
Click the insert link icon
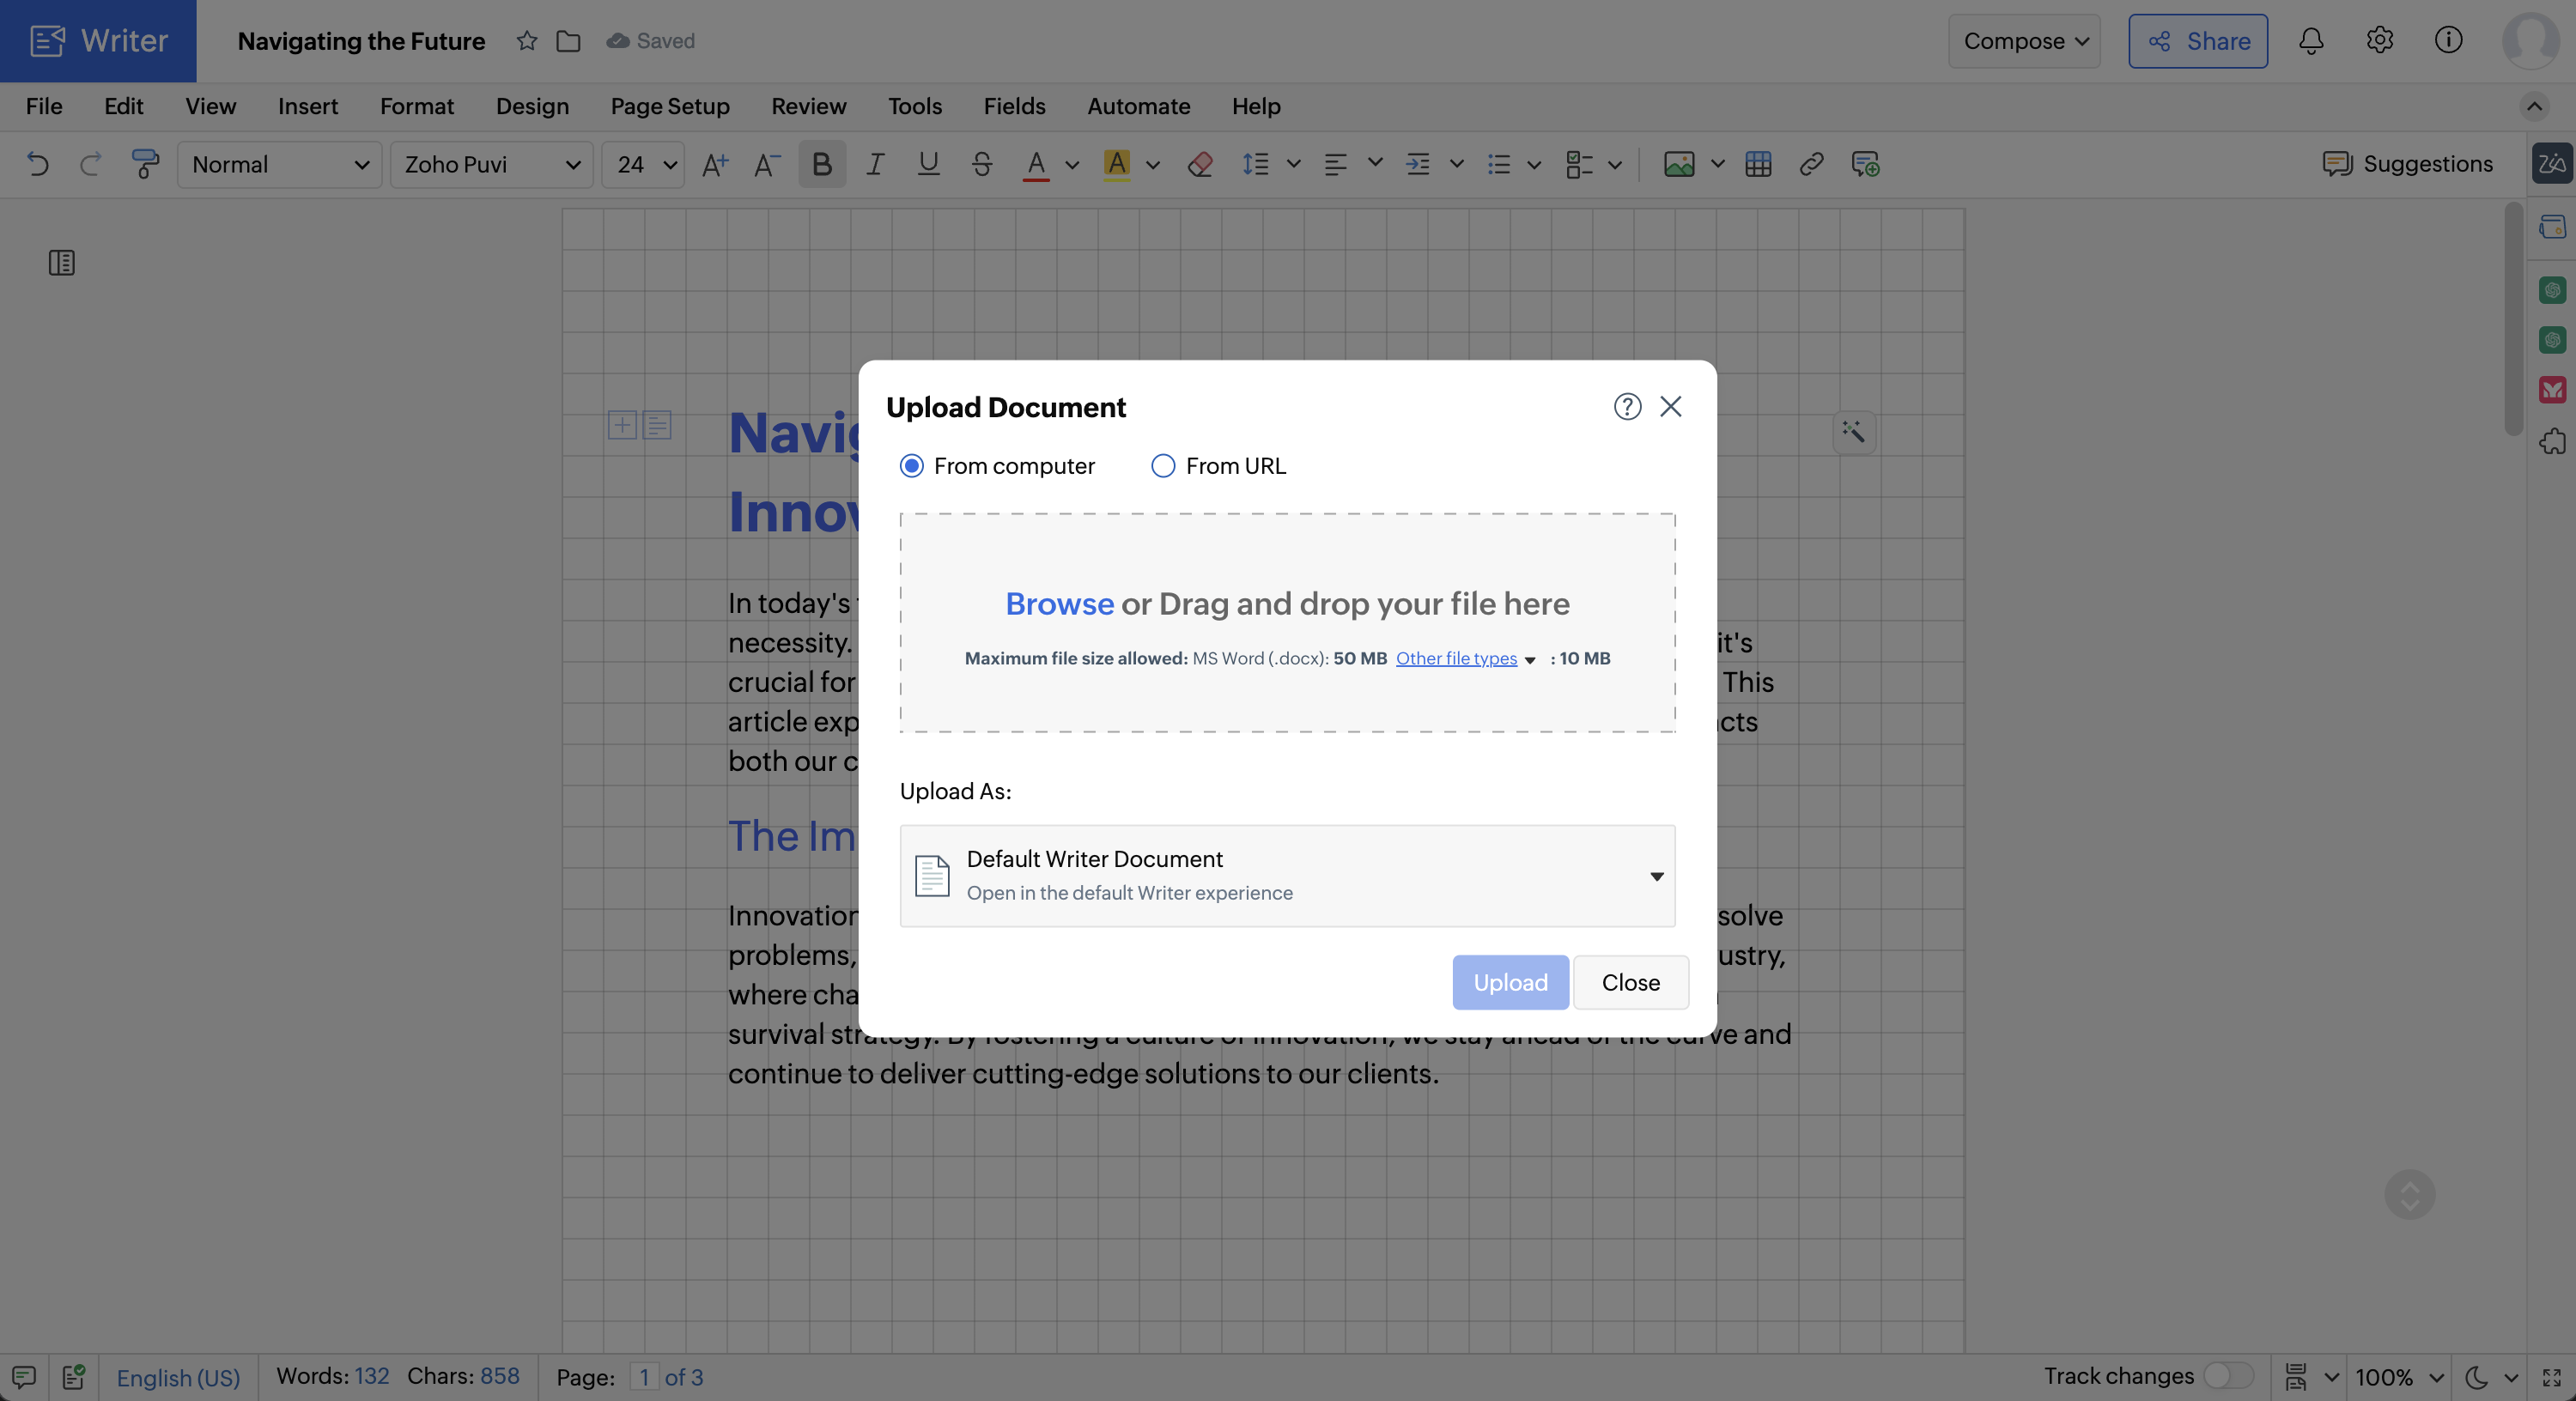click(1811, 164)
